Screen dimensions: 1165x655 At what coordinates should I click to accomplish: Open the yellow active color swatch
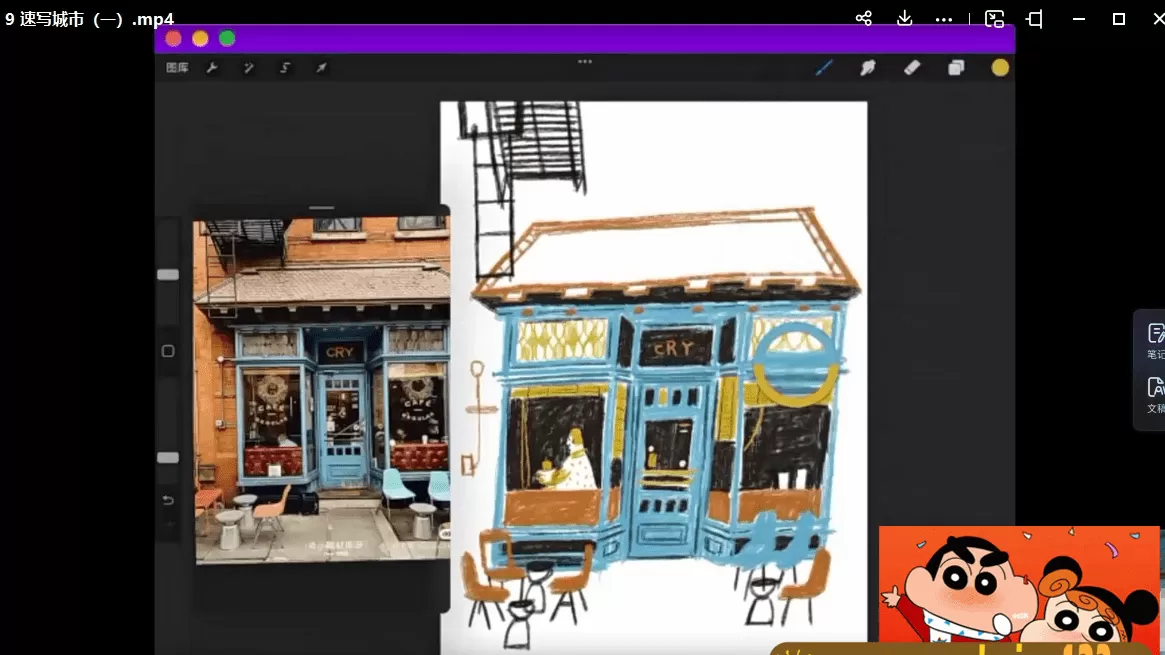click(1000, 68)
